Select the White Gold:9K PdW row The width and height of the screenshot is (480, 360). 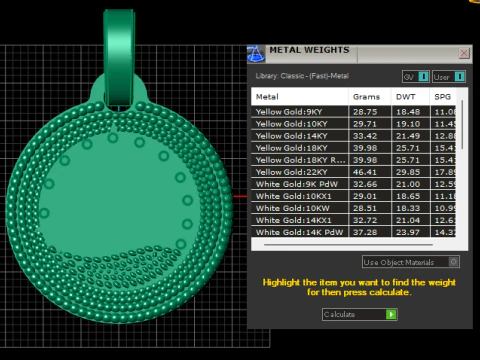(x=353, y=184)
